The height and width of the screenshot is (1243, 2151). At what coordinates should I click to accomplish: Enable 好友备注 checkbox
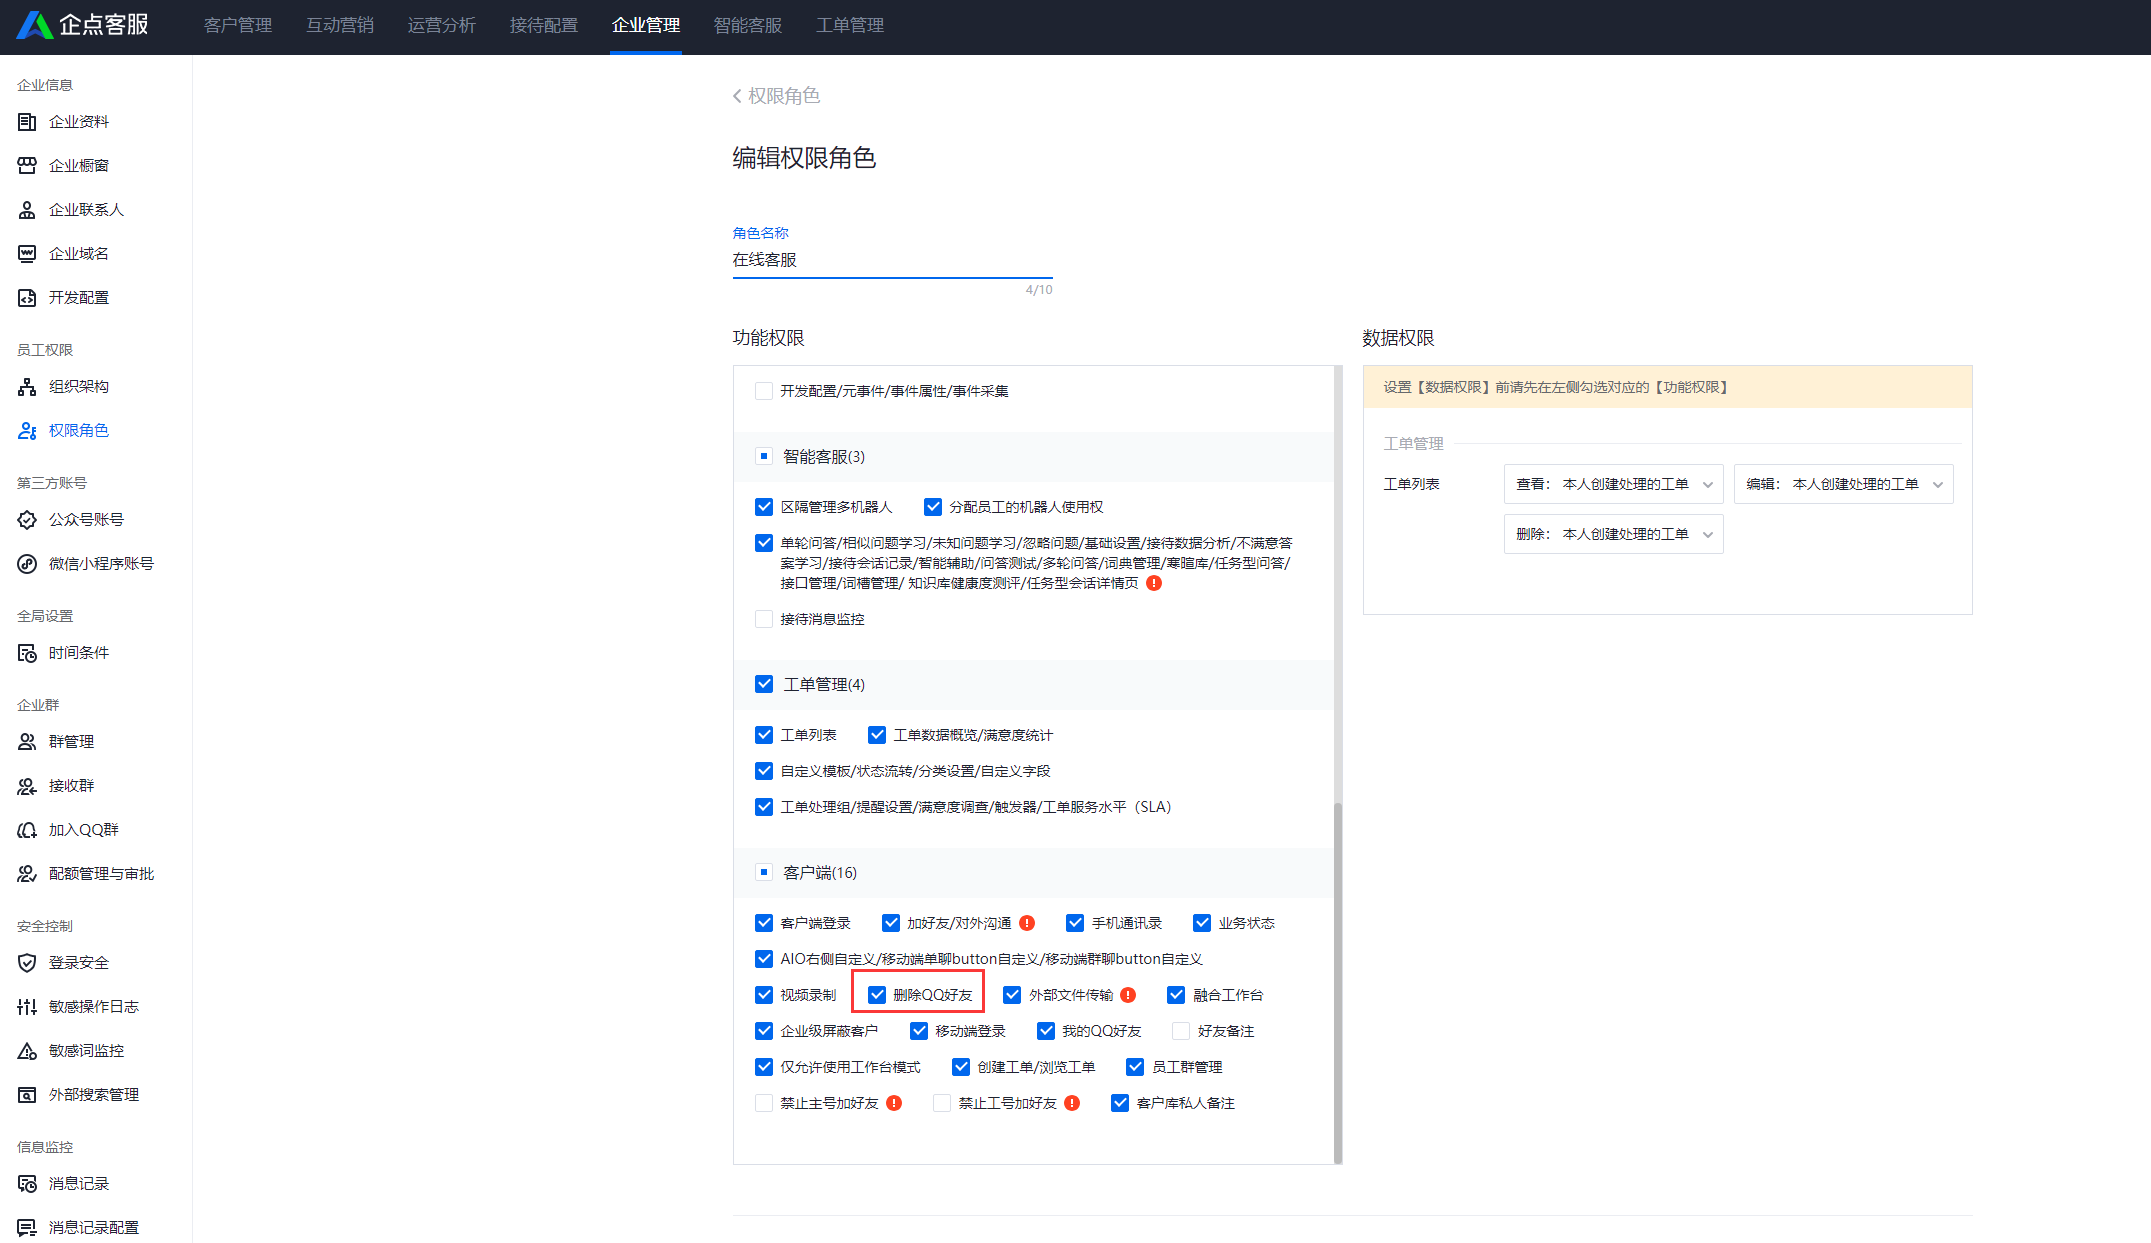(x=1181, y=1031)
